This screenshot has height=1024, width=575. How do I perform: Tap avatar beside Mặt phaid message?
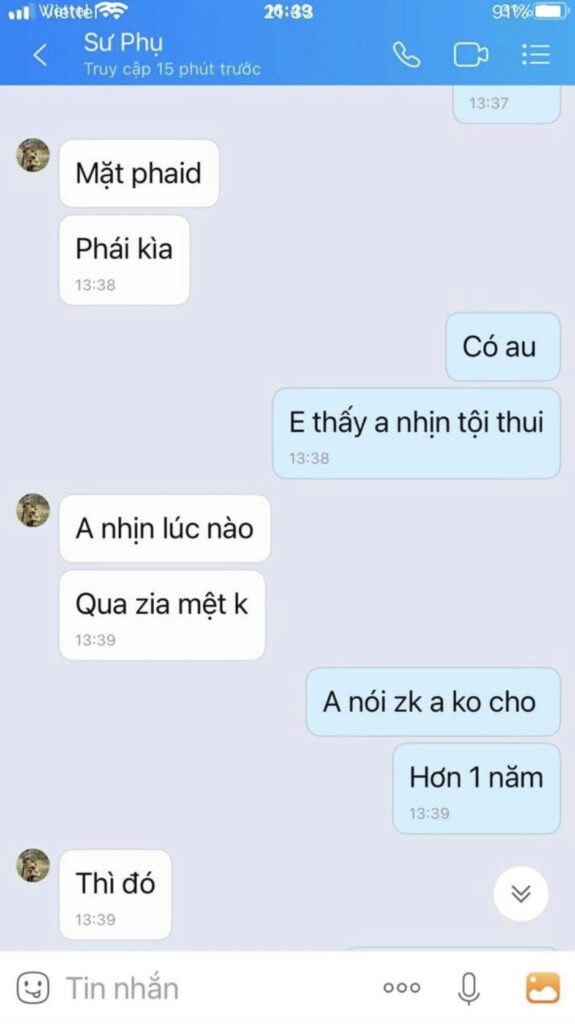[x=33, y=155]
